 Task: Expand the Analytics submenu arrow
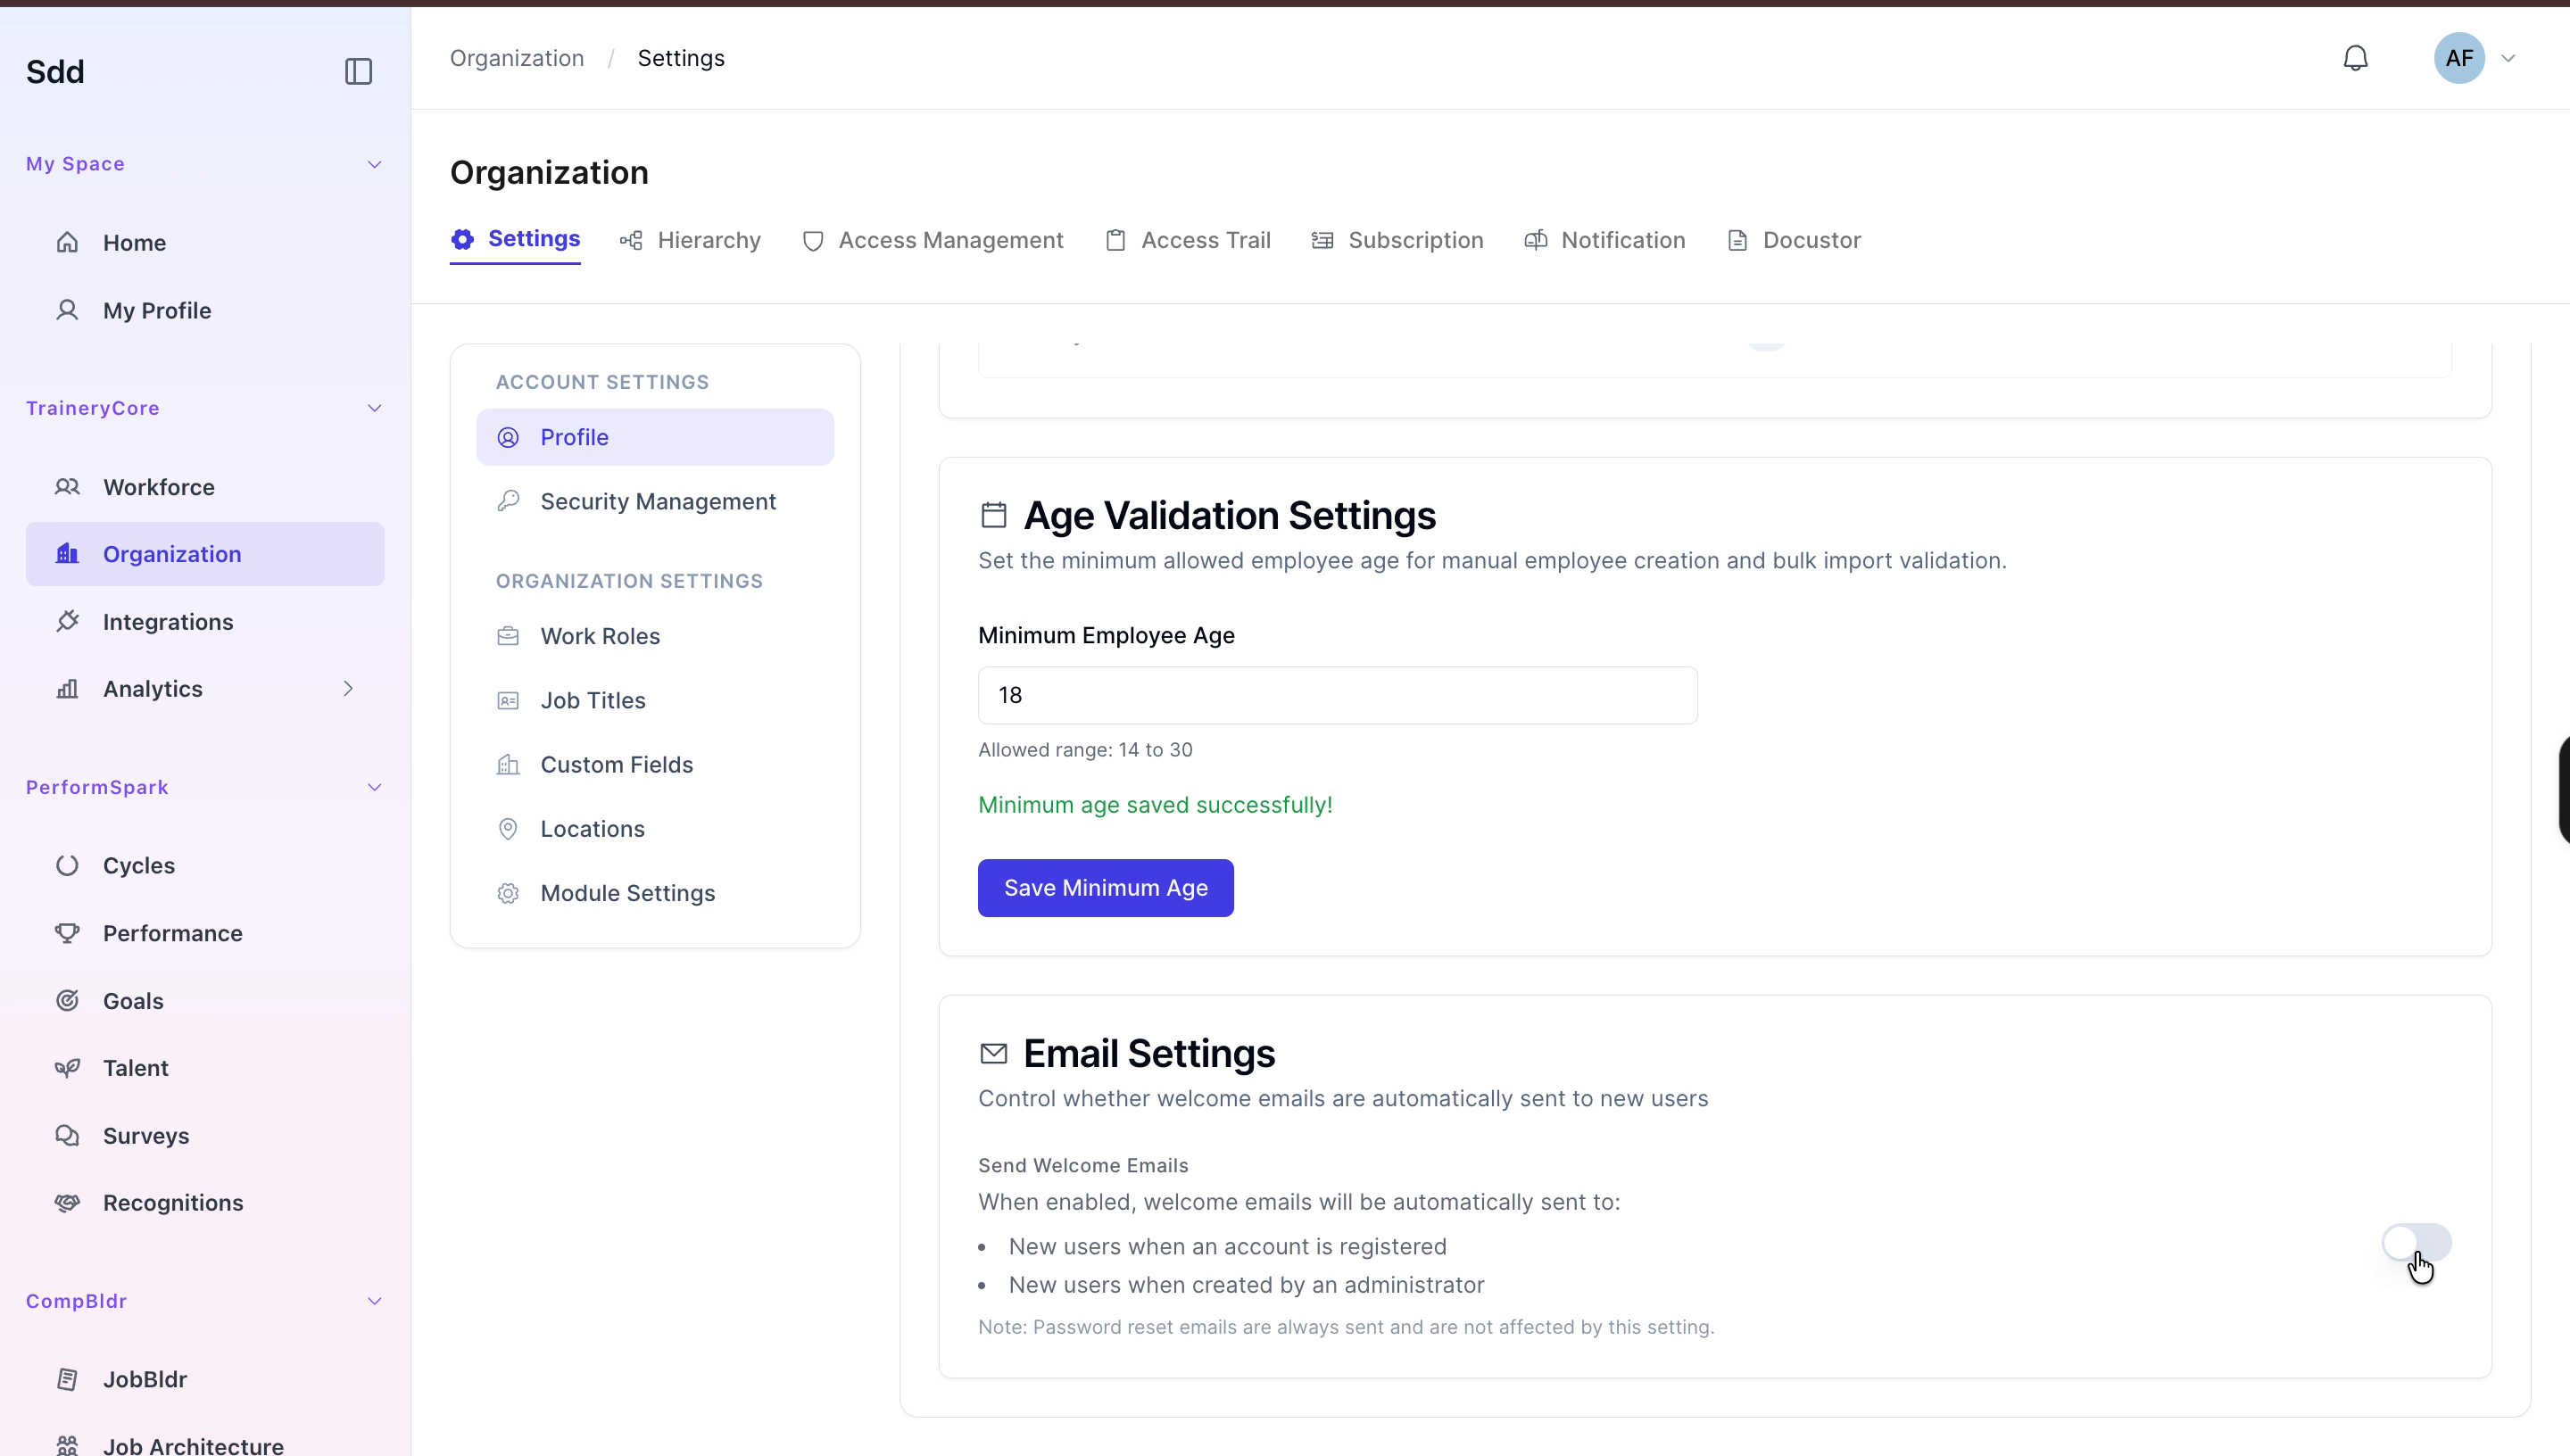click(x=348, y=688)
